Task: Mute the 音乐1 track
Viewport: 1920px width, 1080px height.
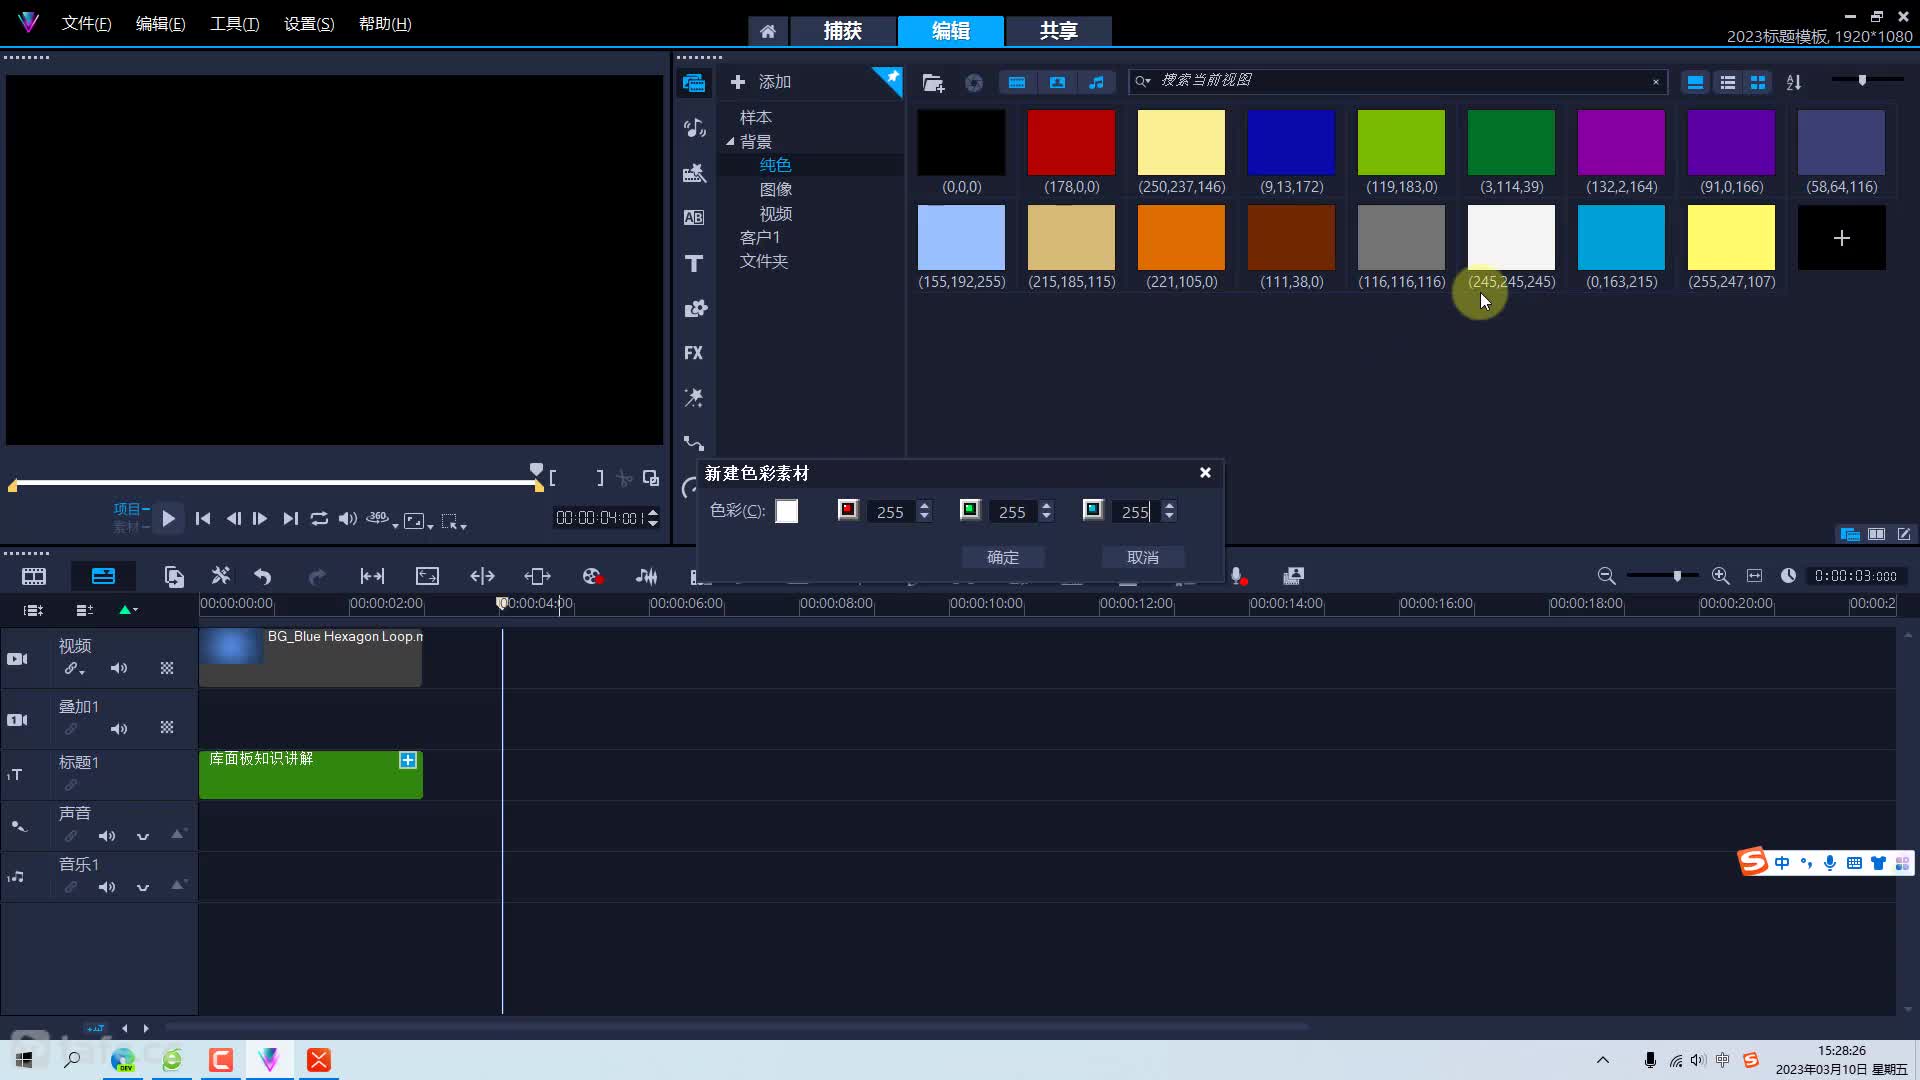Action: [x=107, y=887]
